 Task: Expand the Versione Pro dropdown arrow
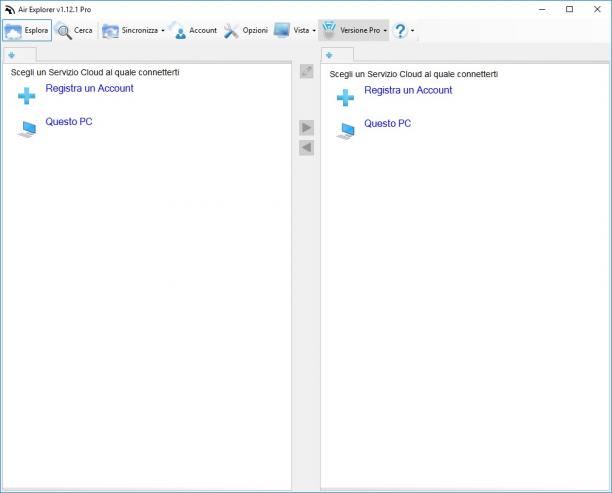coord(385,30)
